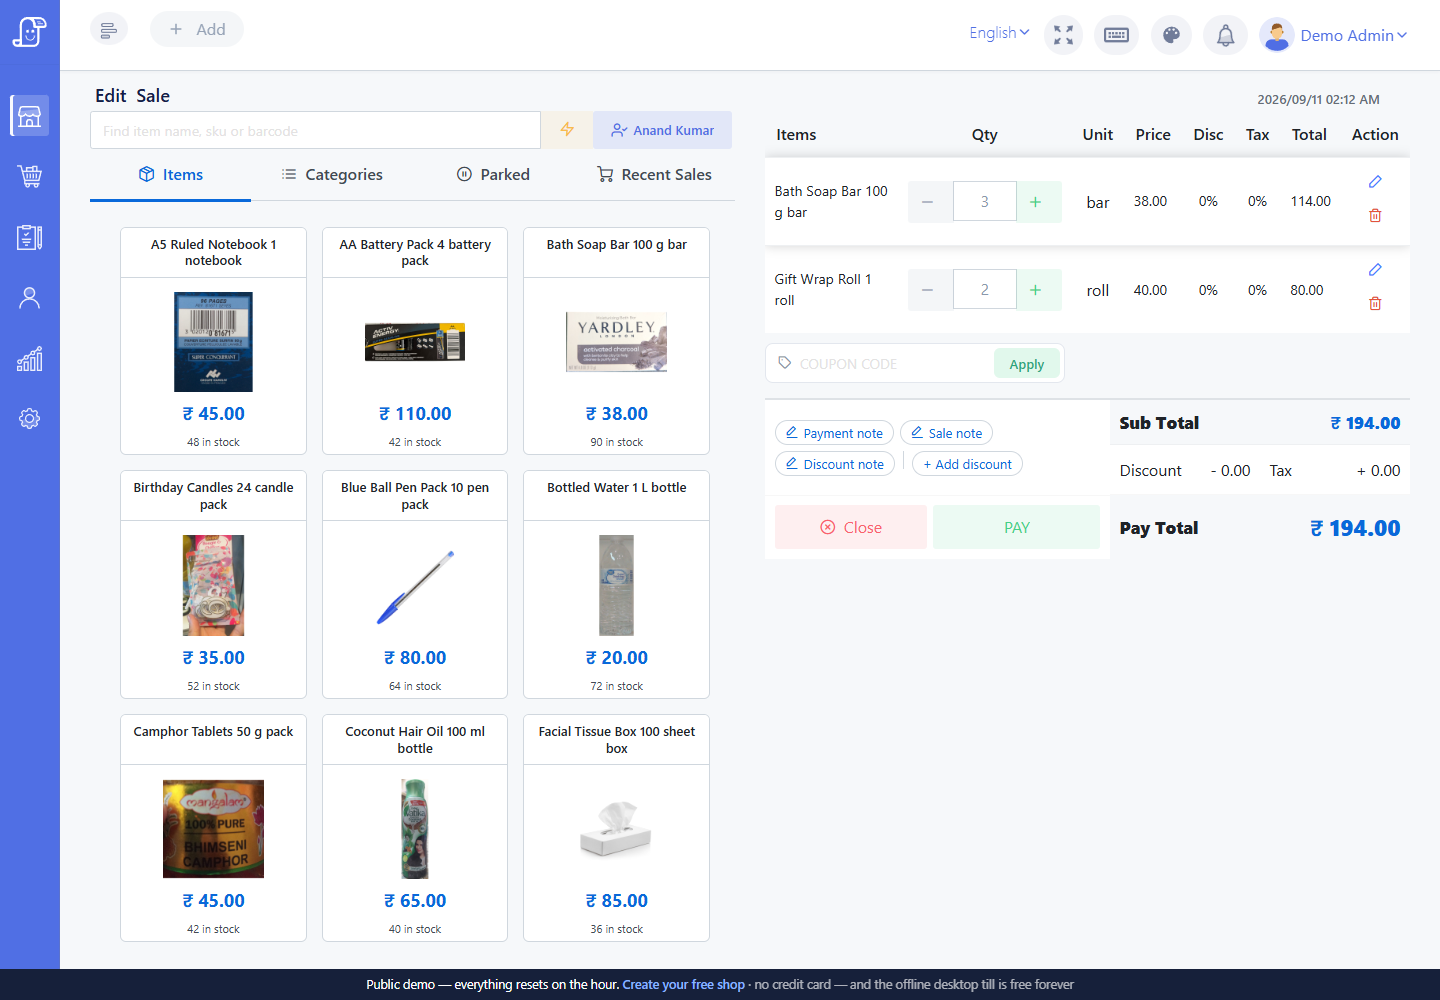1440x1000 pixels.
Task: Add a Payment note
Action: point(834,433)
